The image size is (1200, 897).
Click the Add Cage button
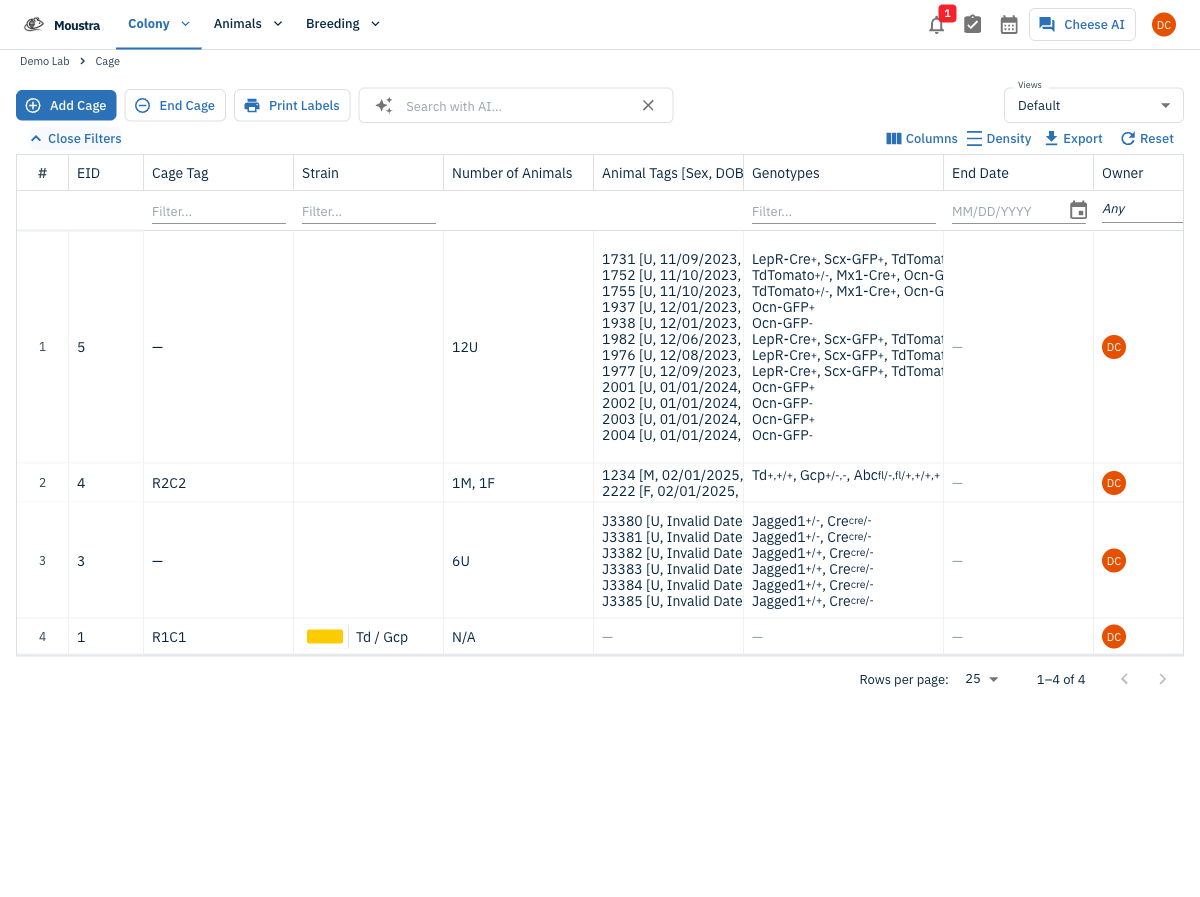(66, 105)
